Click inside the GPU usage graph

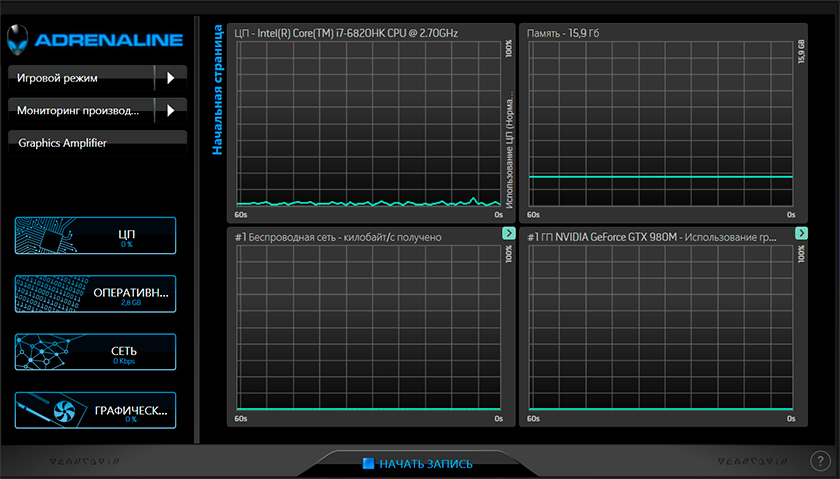pyautogui.click(x=661, y=328)
